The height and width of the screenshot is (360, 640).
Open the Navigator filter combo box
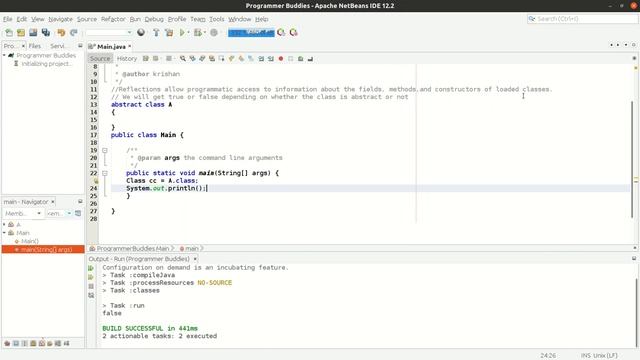[59, 213]
